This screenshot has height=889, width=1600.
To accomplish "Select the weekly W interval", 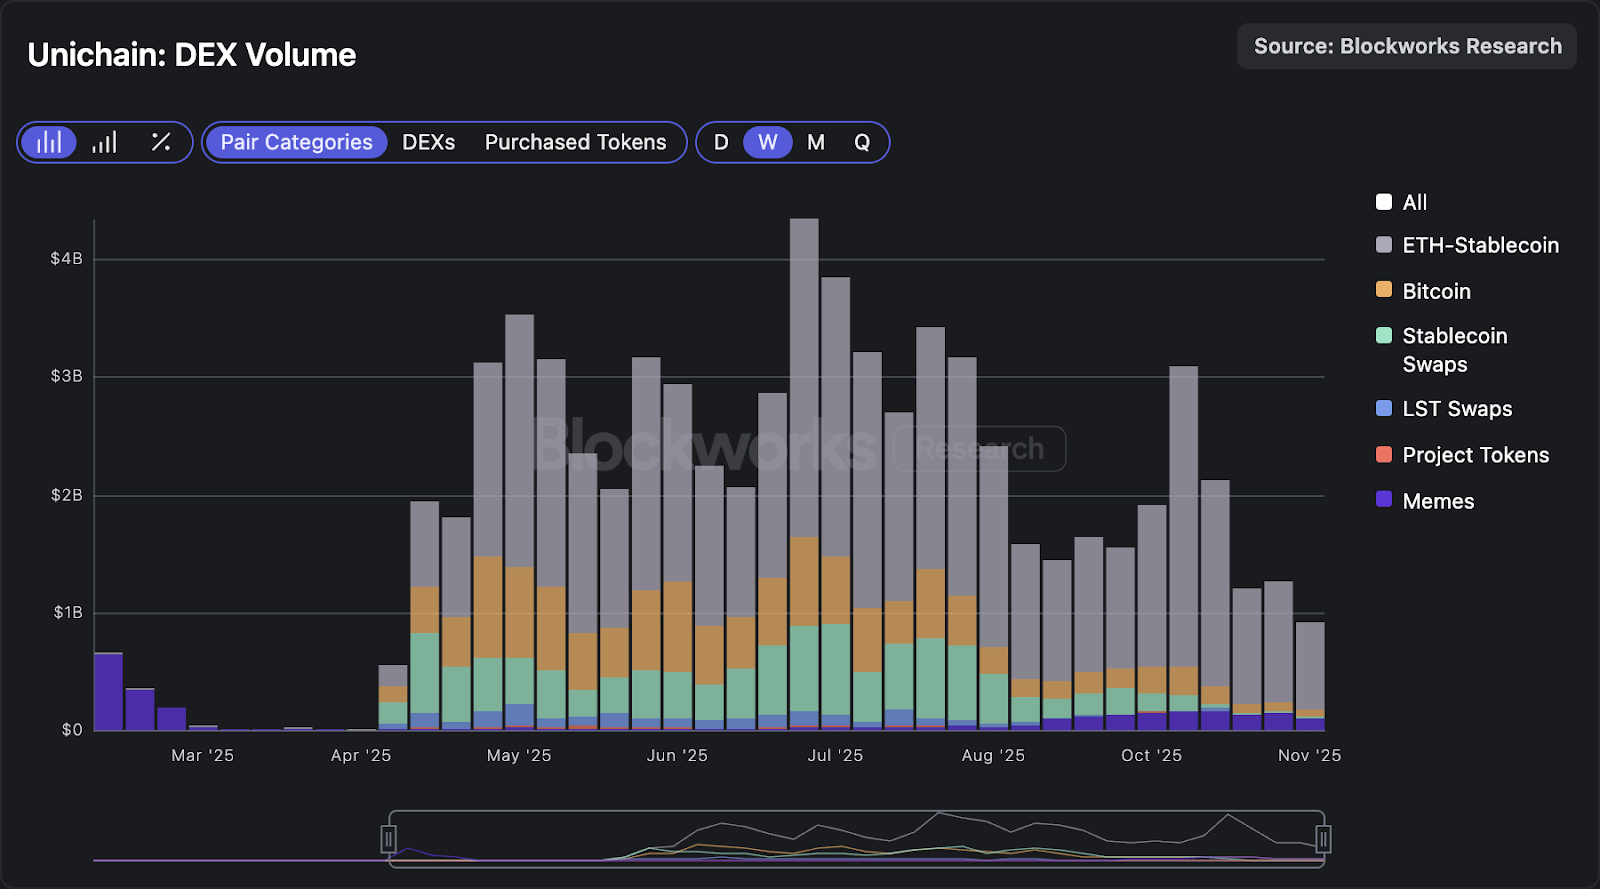I will click(767, 142).
